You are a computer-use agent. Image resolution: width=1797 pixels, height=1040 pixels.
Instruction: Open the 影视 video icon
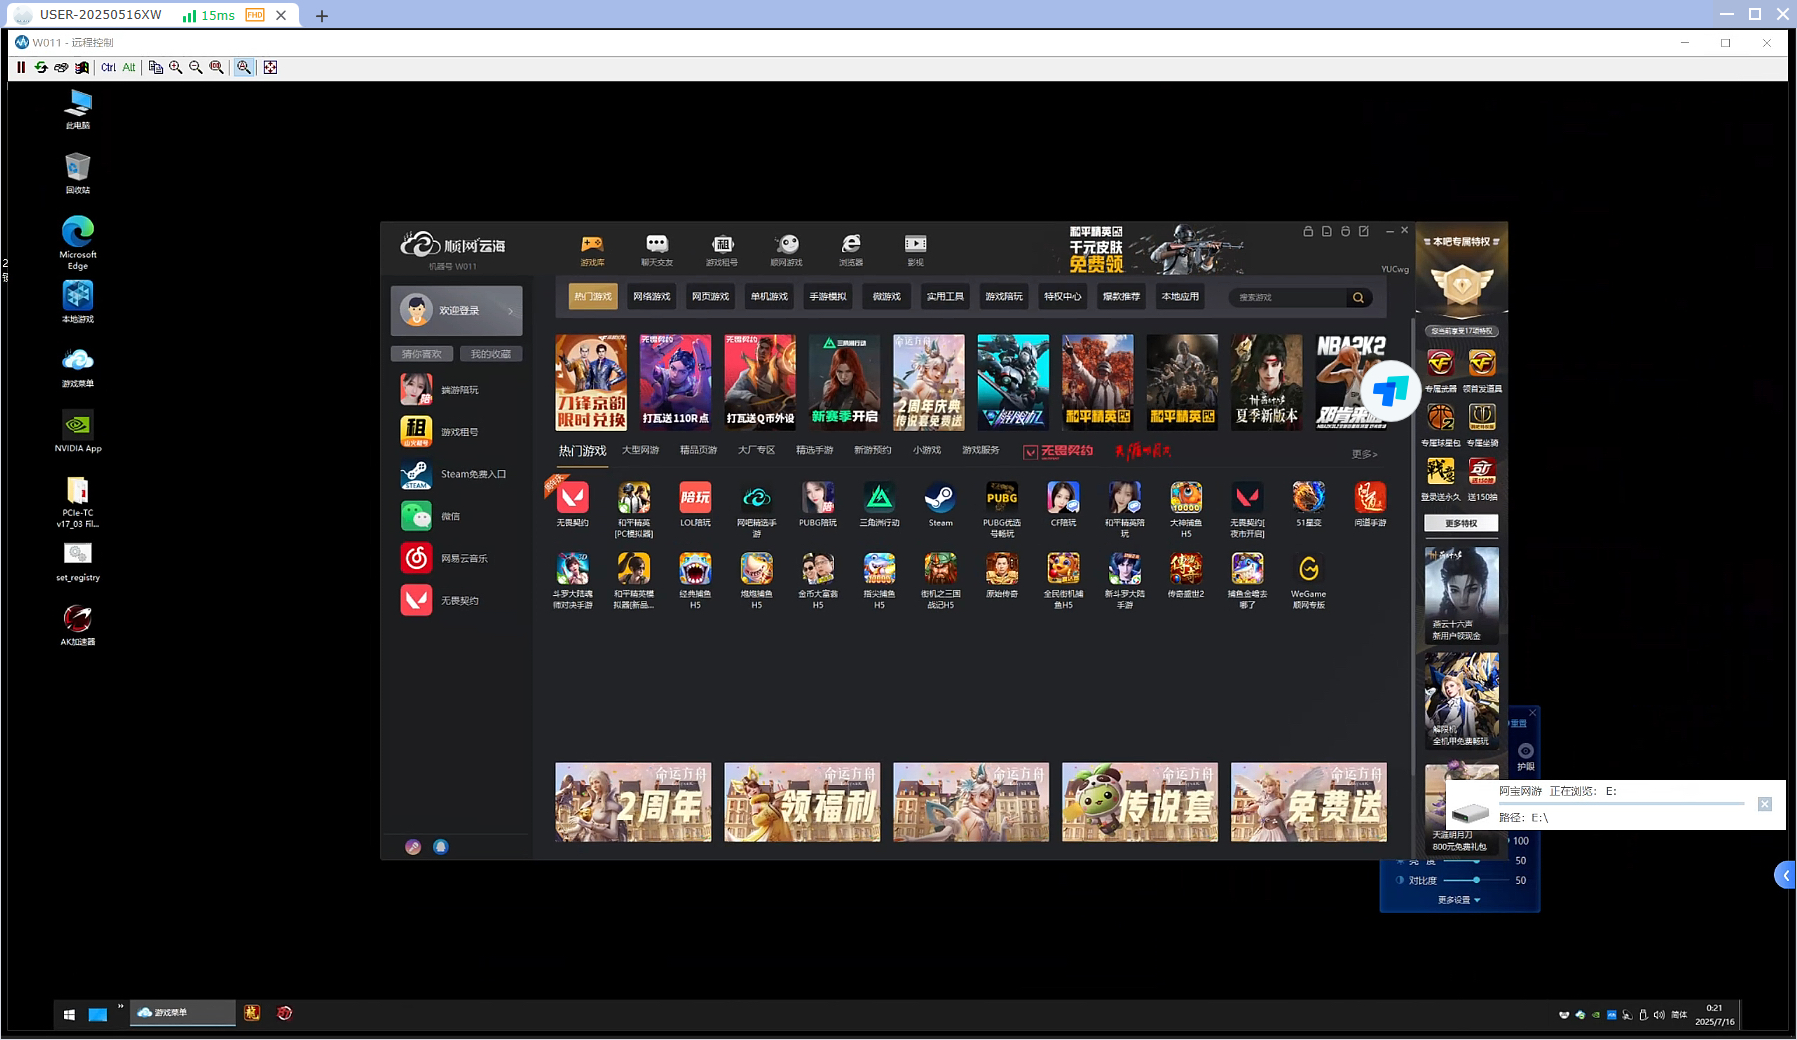click(x=915, y=249)
